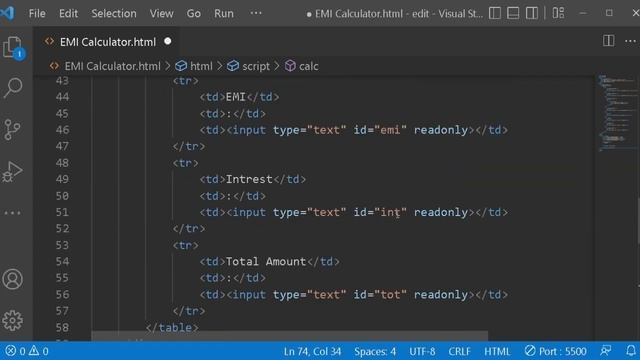Open errors and warnings status item
This screenshot has height=360, width=640.
(27, 351)
